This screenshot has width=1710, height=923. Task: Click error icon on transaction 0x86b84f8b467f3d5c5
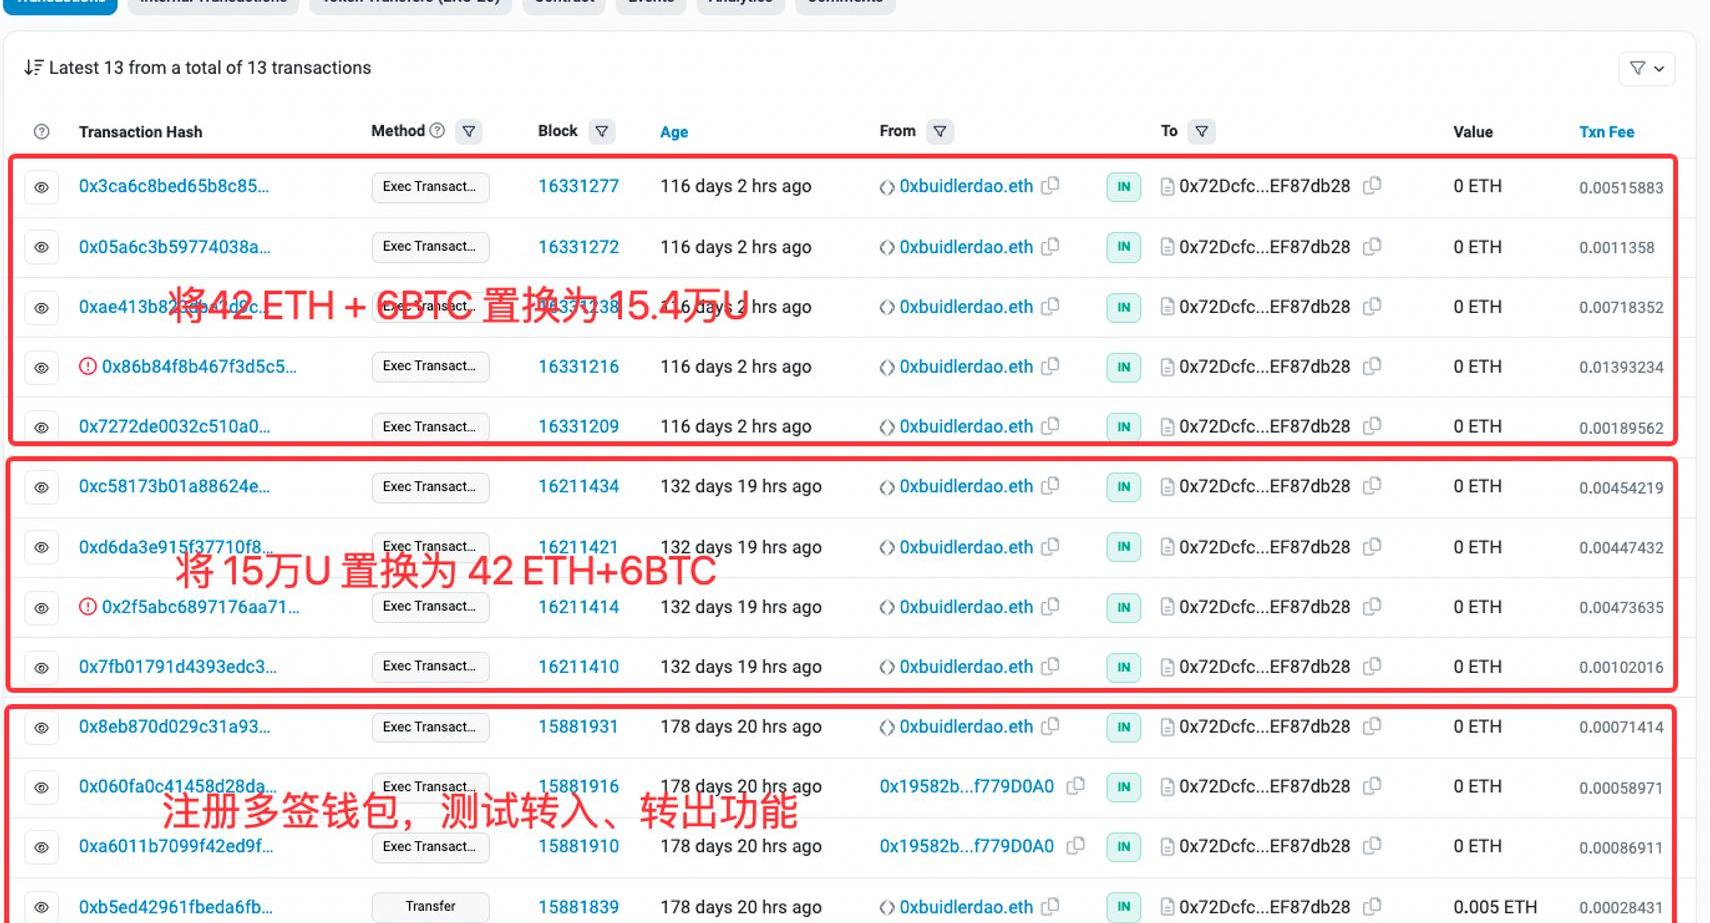coord(88,367)
